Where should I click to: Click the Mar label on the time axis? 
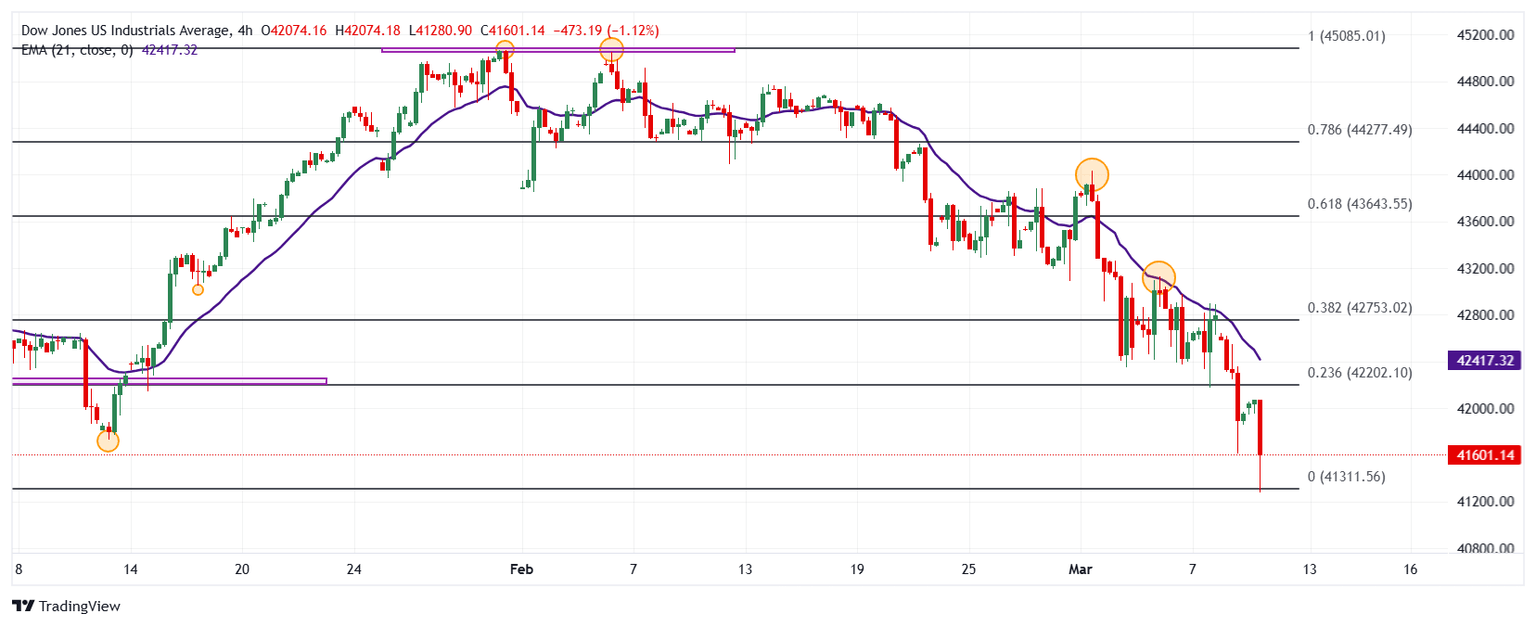click(1082, 569)
